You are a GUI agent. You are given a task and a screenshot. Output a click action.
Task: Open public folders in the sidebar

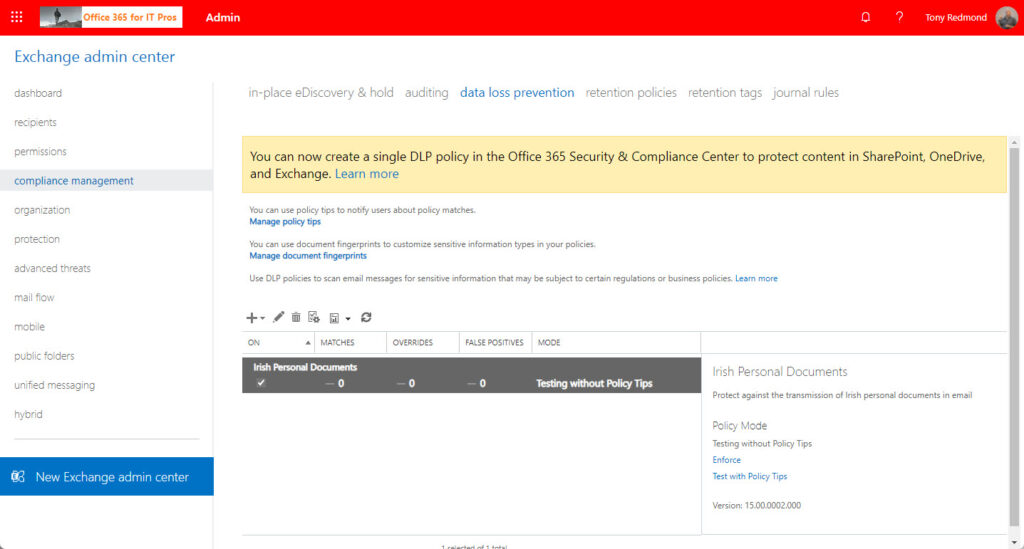click(44, 356)
